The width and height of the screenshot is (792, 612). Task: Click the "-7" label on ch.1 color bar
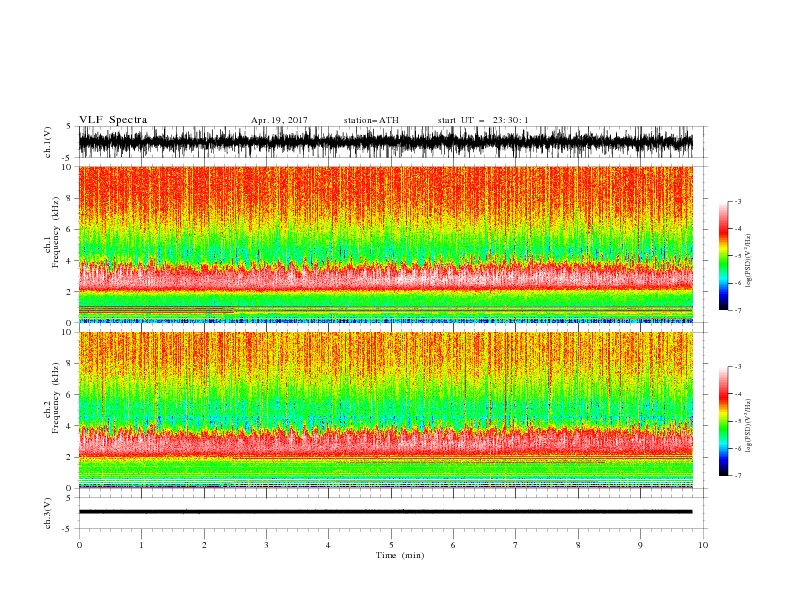pos(737,310)
